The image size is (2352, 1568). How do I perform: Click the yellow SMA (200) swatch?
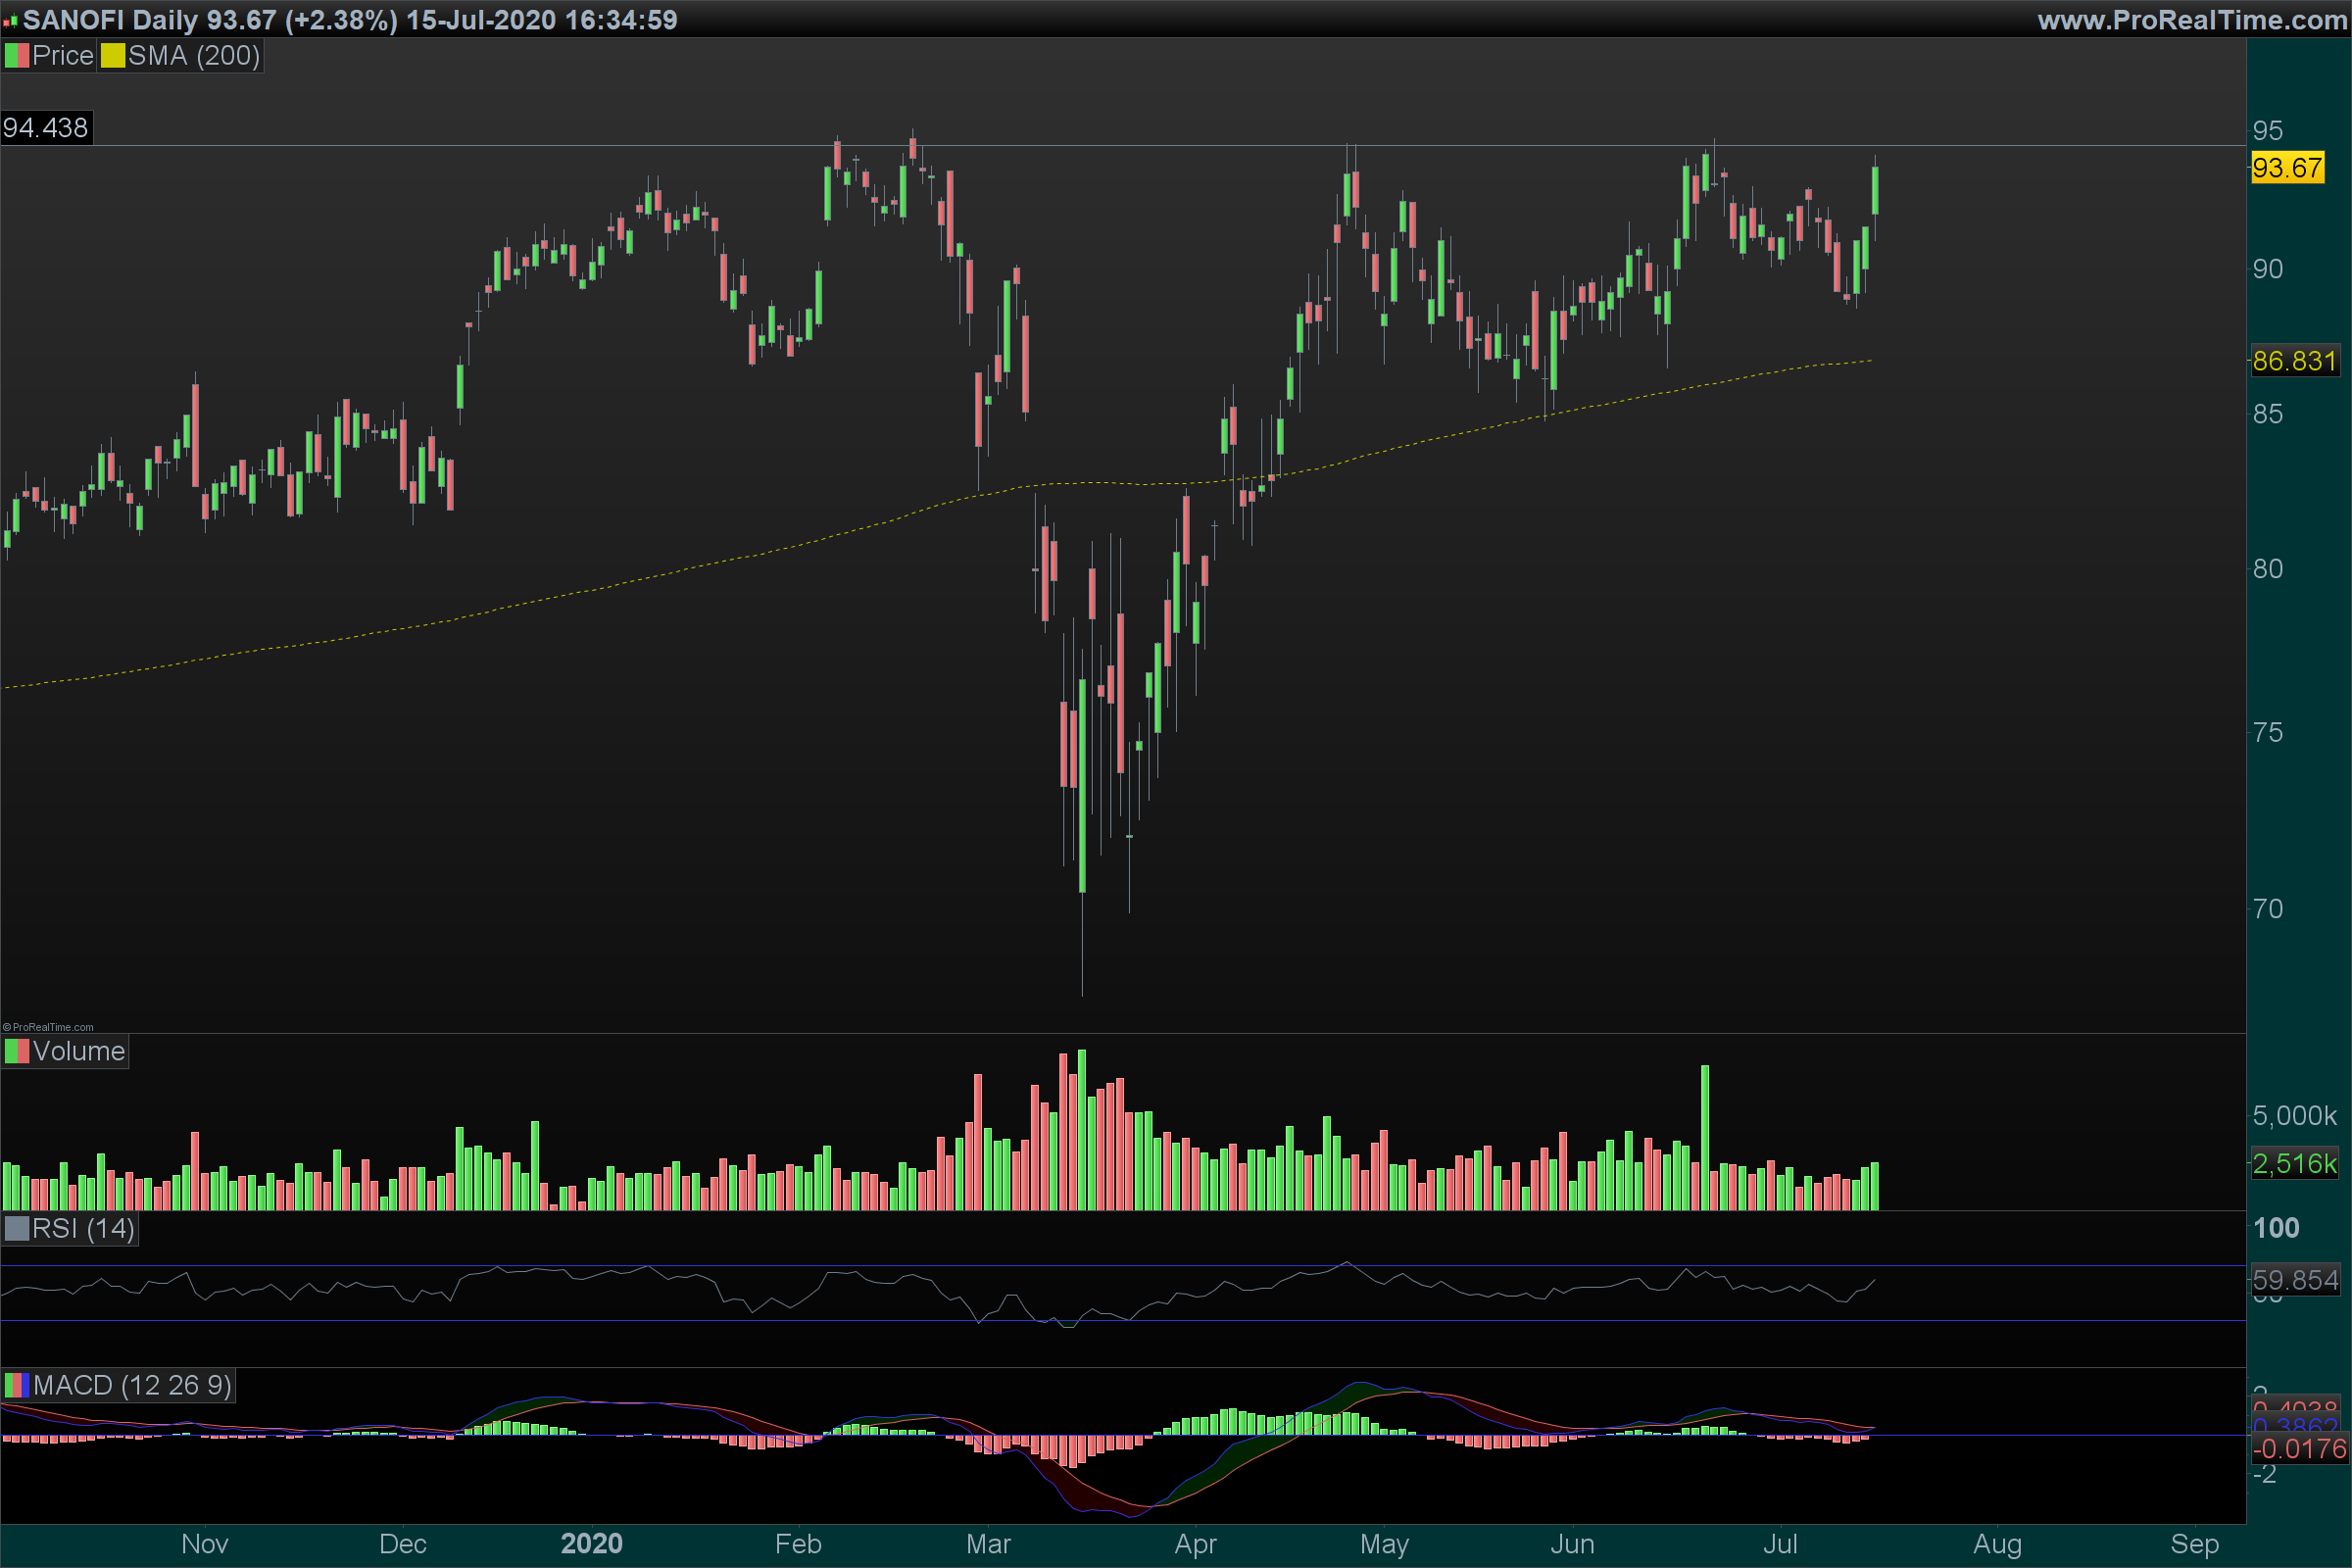(x=112, y=56)
